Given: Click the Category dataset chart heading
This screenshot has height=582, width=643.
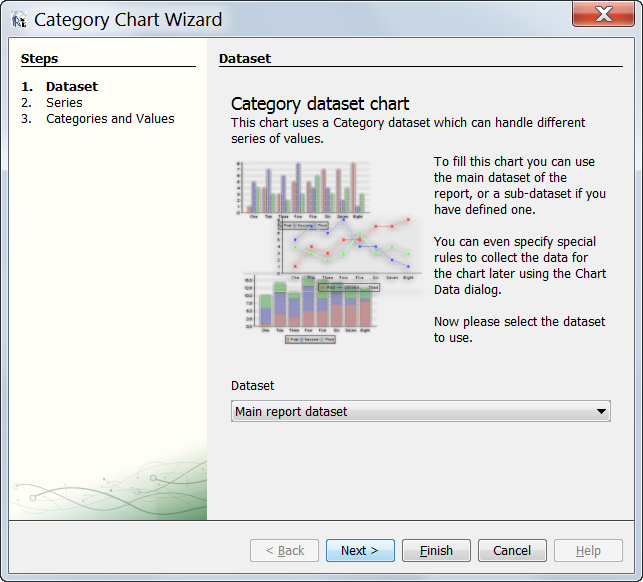Looking at the screenshot, I should [320, 104].
